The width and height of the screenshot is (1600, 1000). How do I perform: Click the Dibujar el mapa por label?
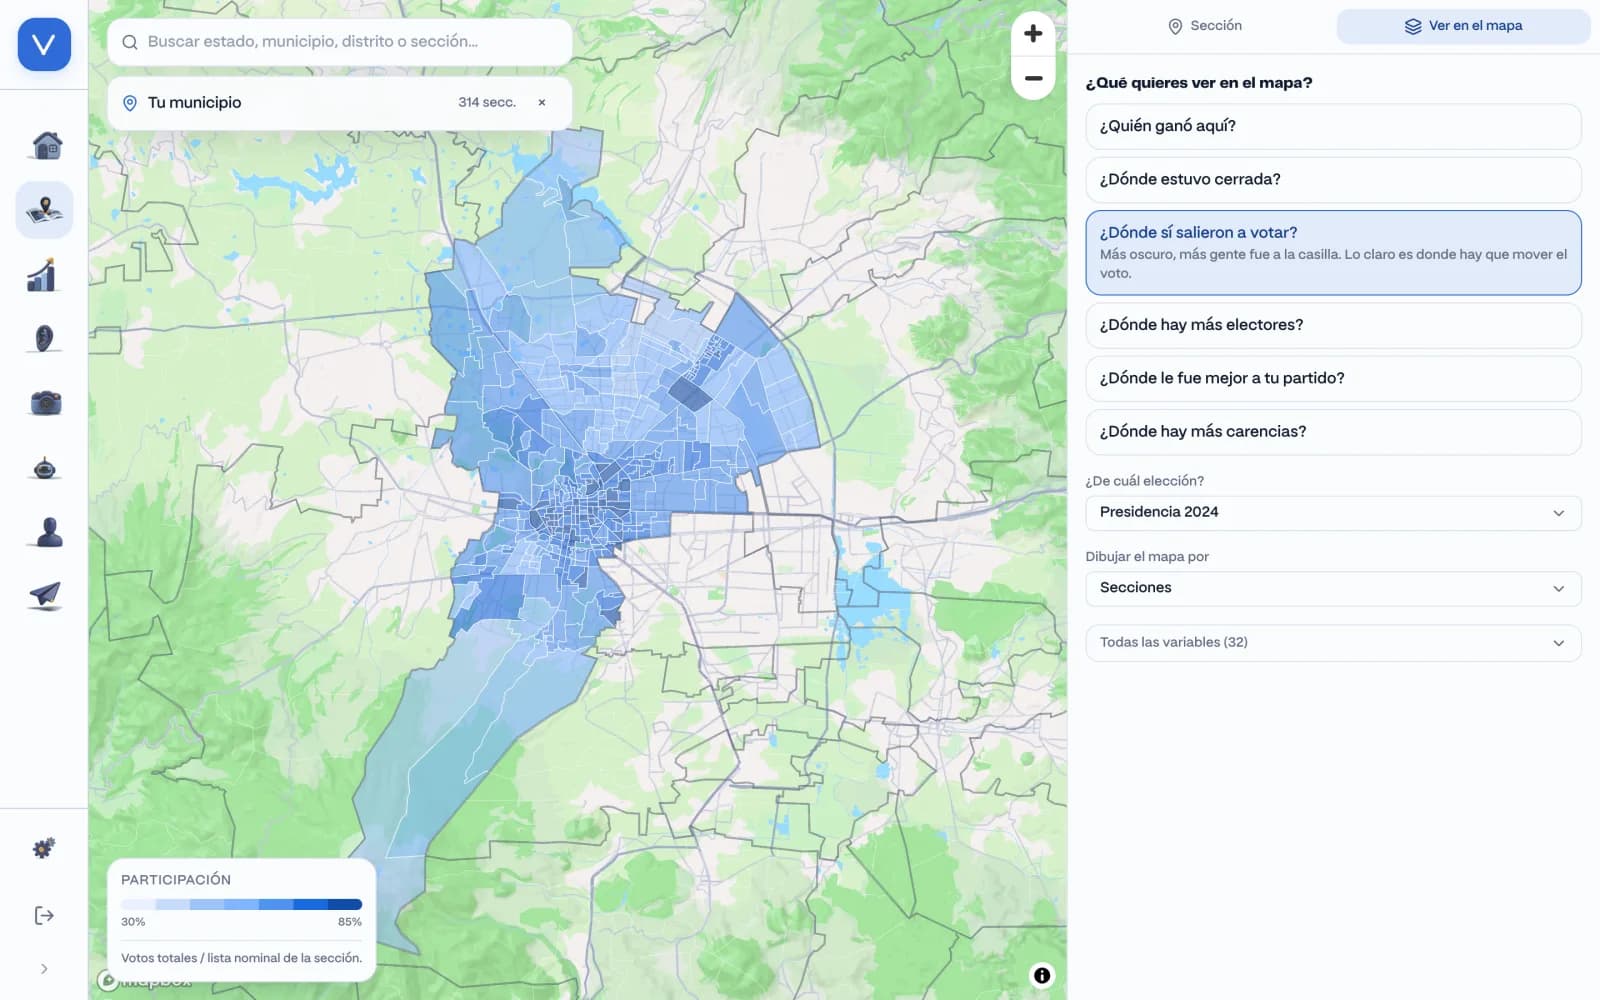click(1147, 557)
